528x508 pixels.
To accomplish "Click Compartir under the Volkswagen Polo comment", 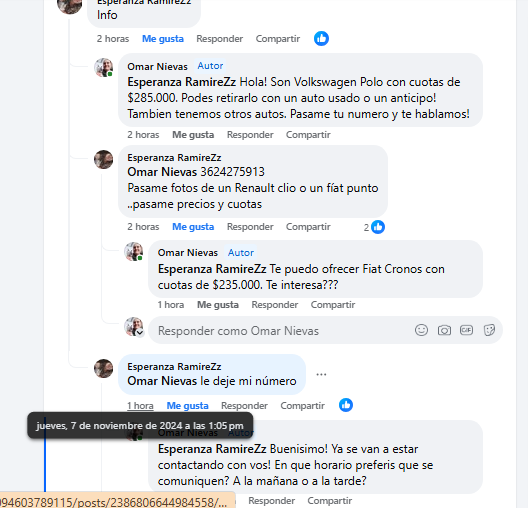I will 308,135.
